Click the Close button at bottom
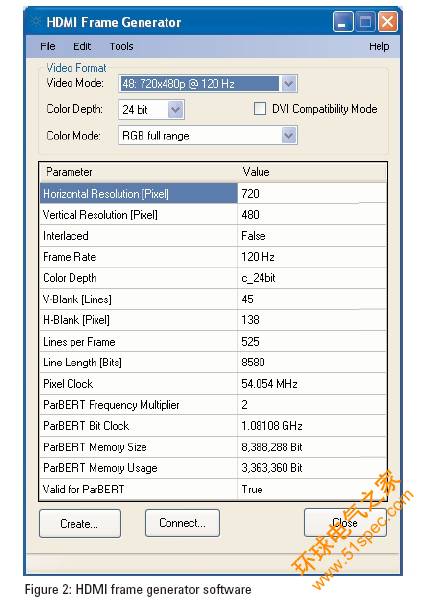Image resolution: width=429 pixels, height=603 pixels. (345, 523)
